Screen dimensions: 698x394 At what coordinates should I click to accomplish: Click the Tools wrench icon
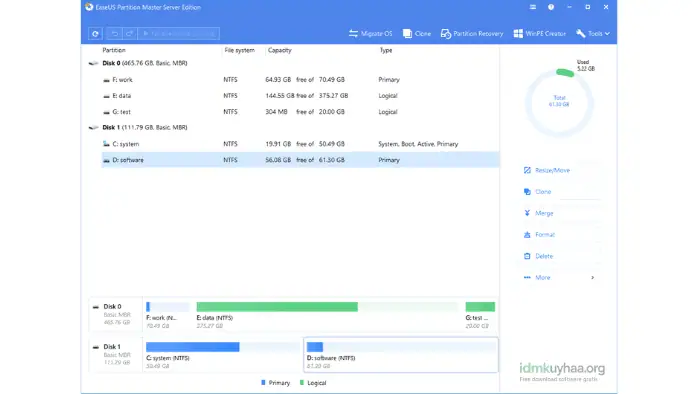point(580,33)
